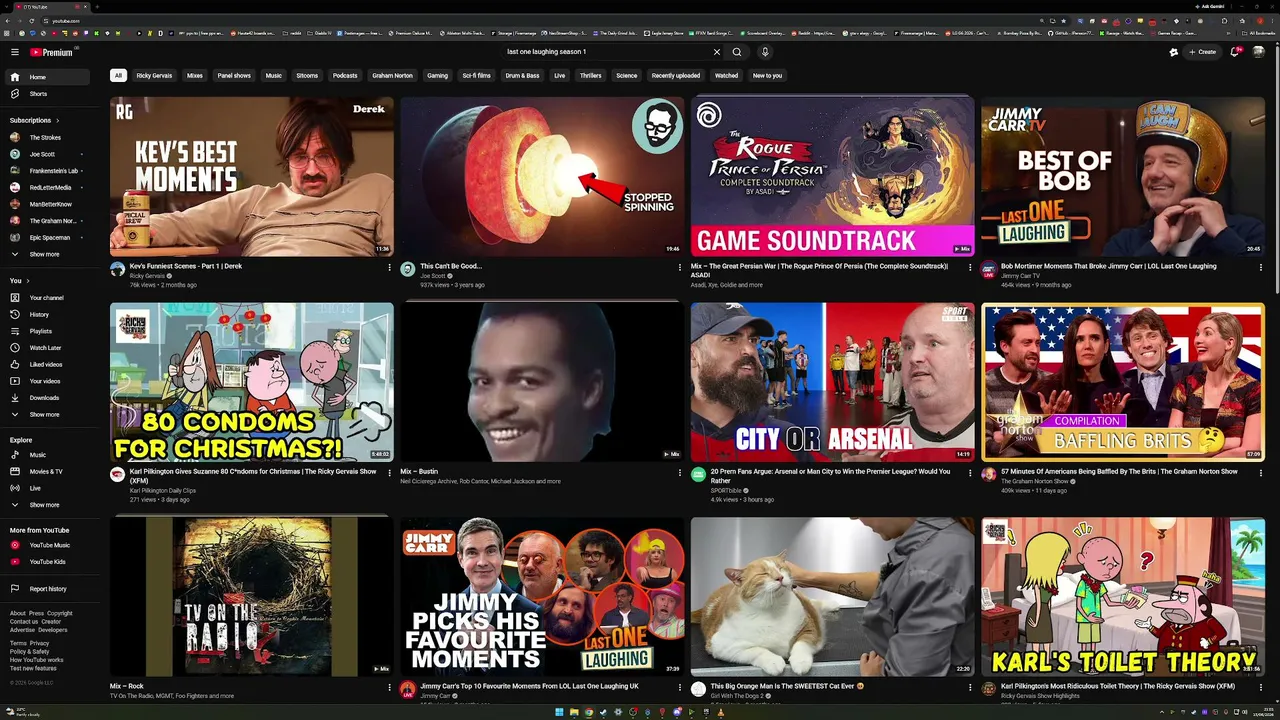Open RedLetterMedia subscription
1280x720 pixels.
49,187
